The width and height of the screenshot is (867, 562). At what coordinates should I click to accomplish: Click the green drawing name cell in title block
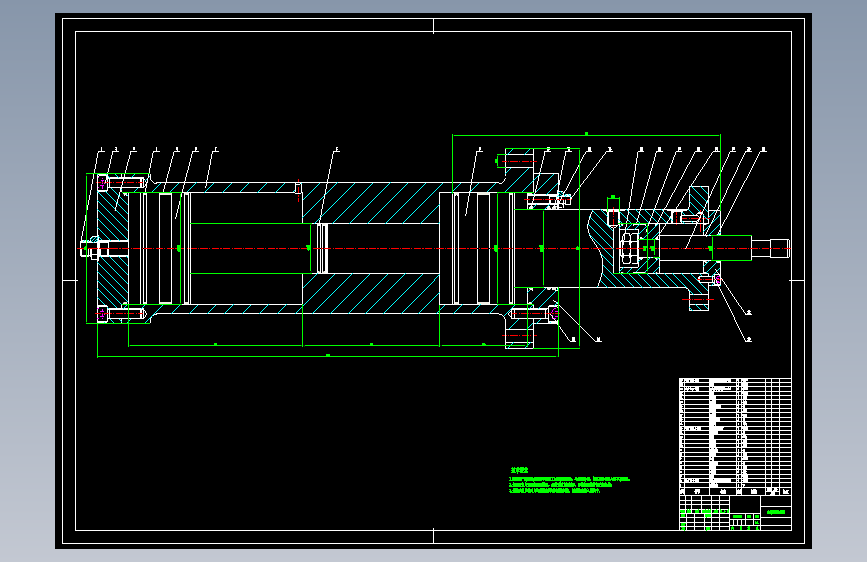pos(776,512)
